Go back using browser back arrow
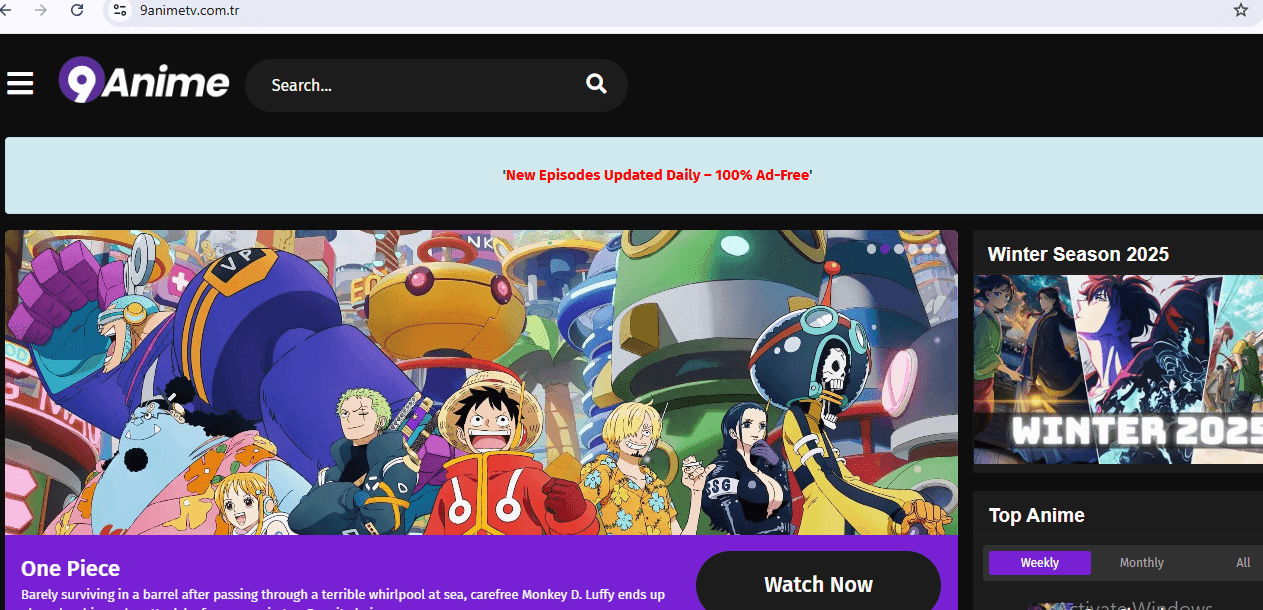 point(6,10)
